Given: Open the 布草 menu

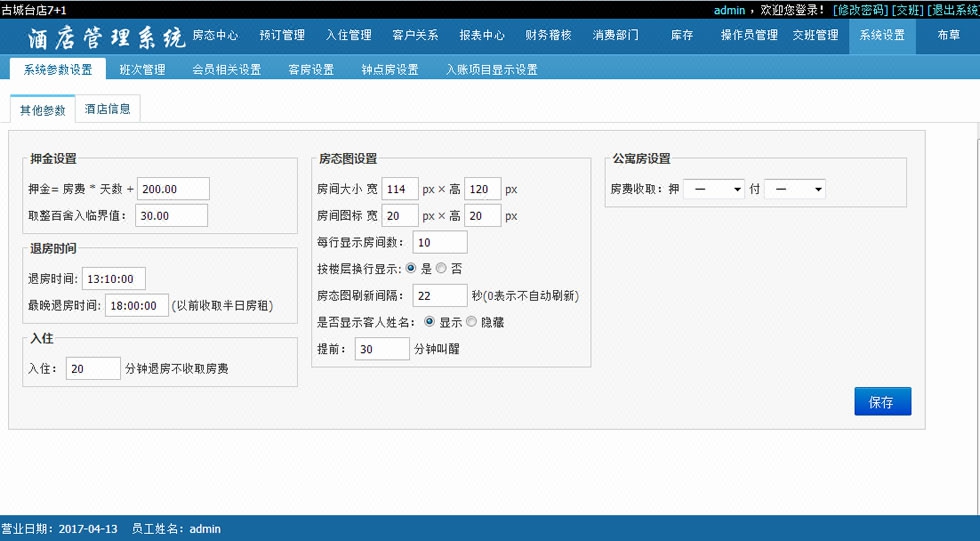Looking at the screenshot, I should tap(948, 36).
